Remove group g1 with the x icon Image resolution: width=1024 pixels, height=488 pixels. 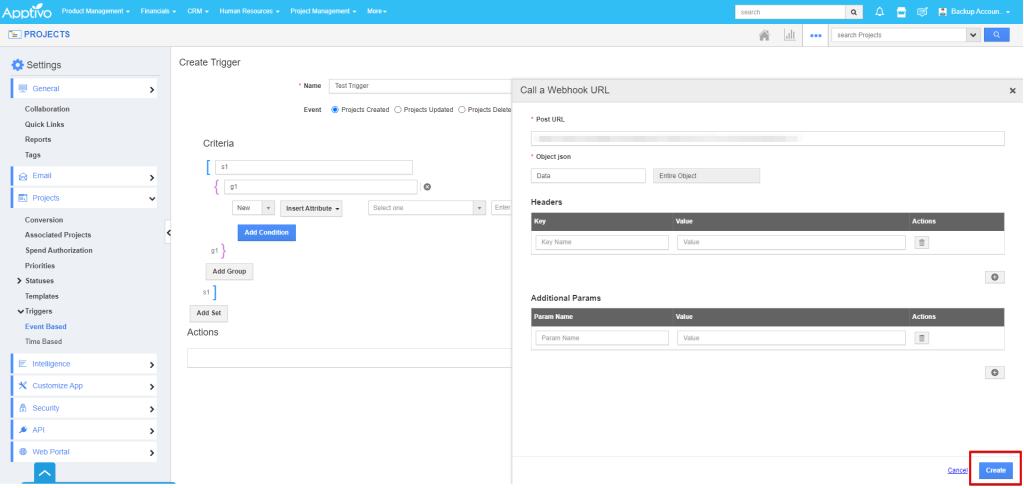pyautogui.click(x=427, y=187)
